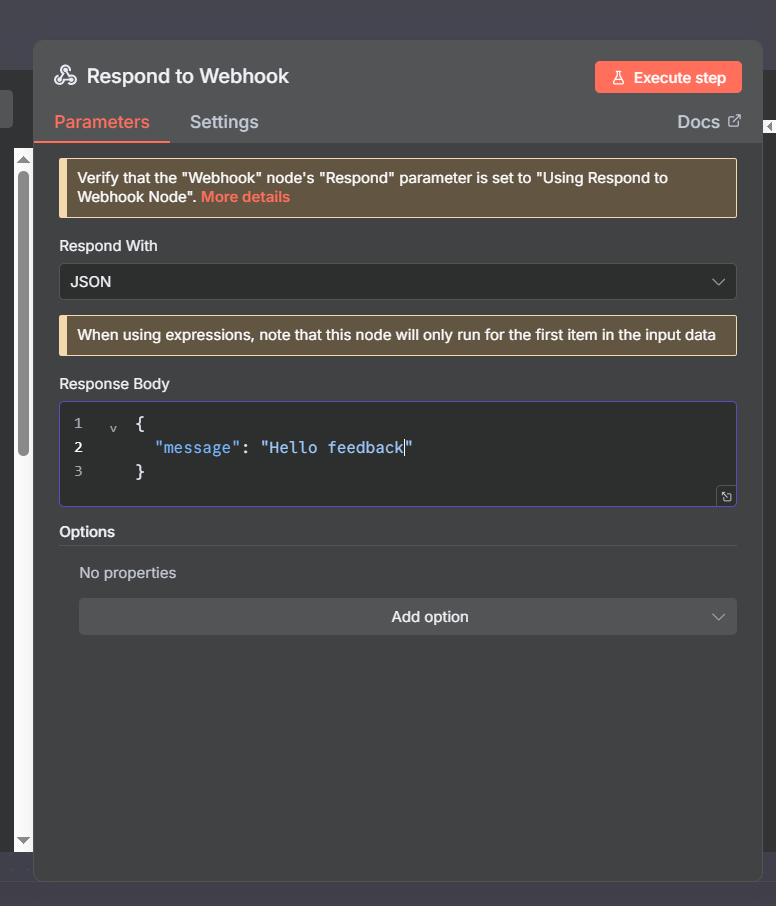
Task: Click line number 3 in code editor
Action: (x=78, y=471)
